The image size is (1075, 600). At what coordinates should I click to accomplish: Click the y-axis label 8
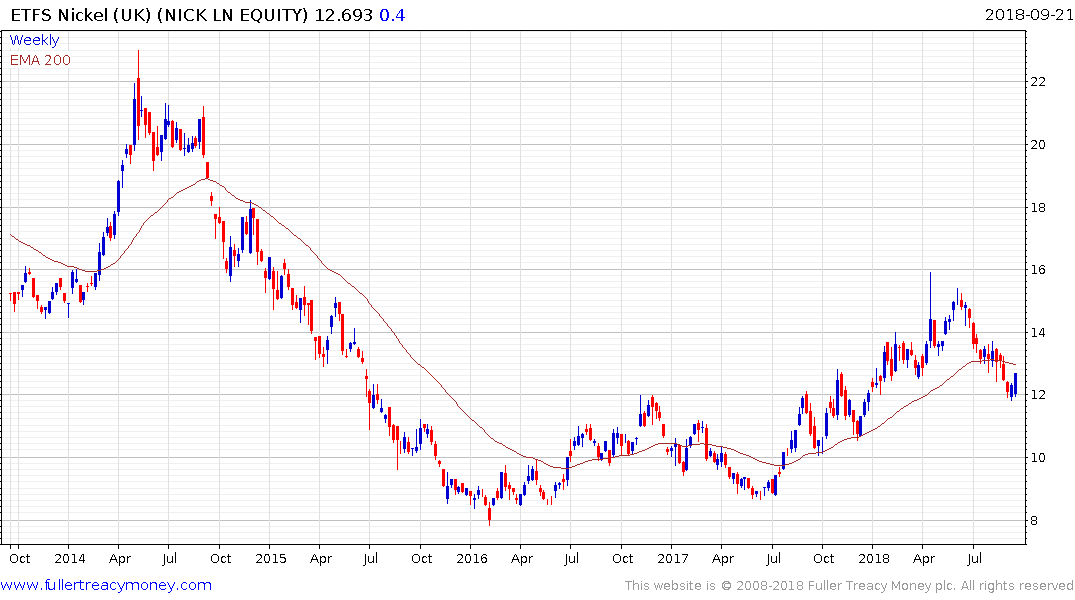tap(1034, 520)
